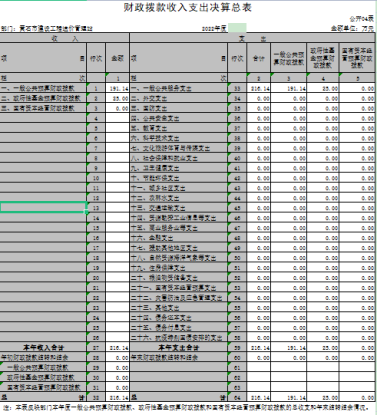Image resolution: width=378 pixels, height=416 pixels.
Task: Select the 支出 header cell
Action: tap(252, 38)
